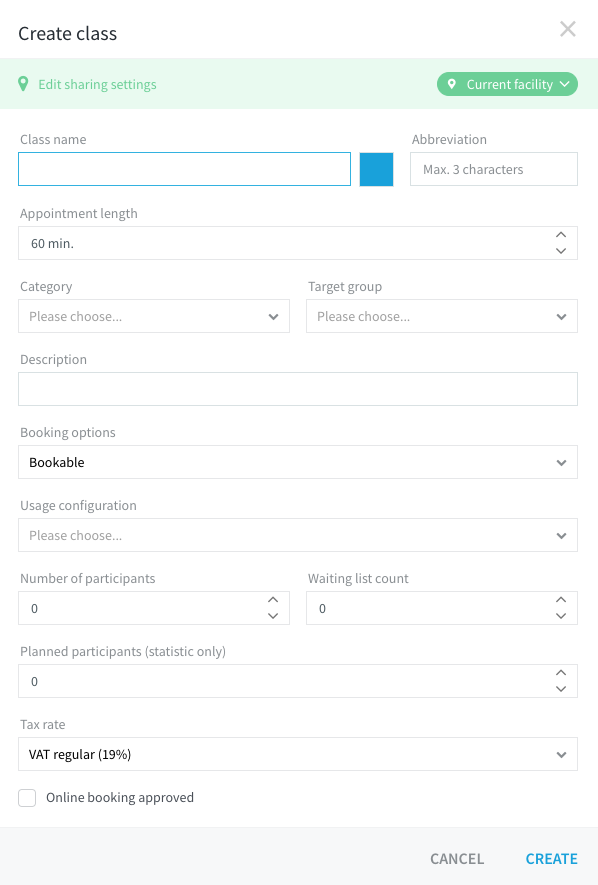Open the Booking options dropdown
Image resolution: width=598 pixels, height=885 pixels.
[298, 462]
